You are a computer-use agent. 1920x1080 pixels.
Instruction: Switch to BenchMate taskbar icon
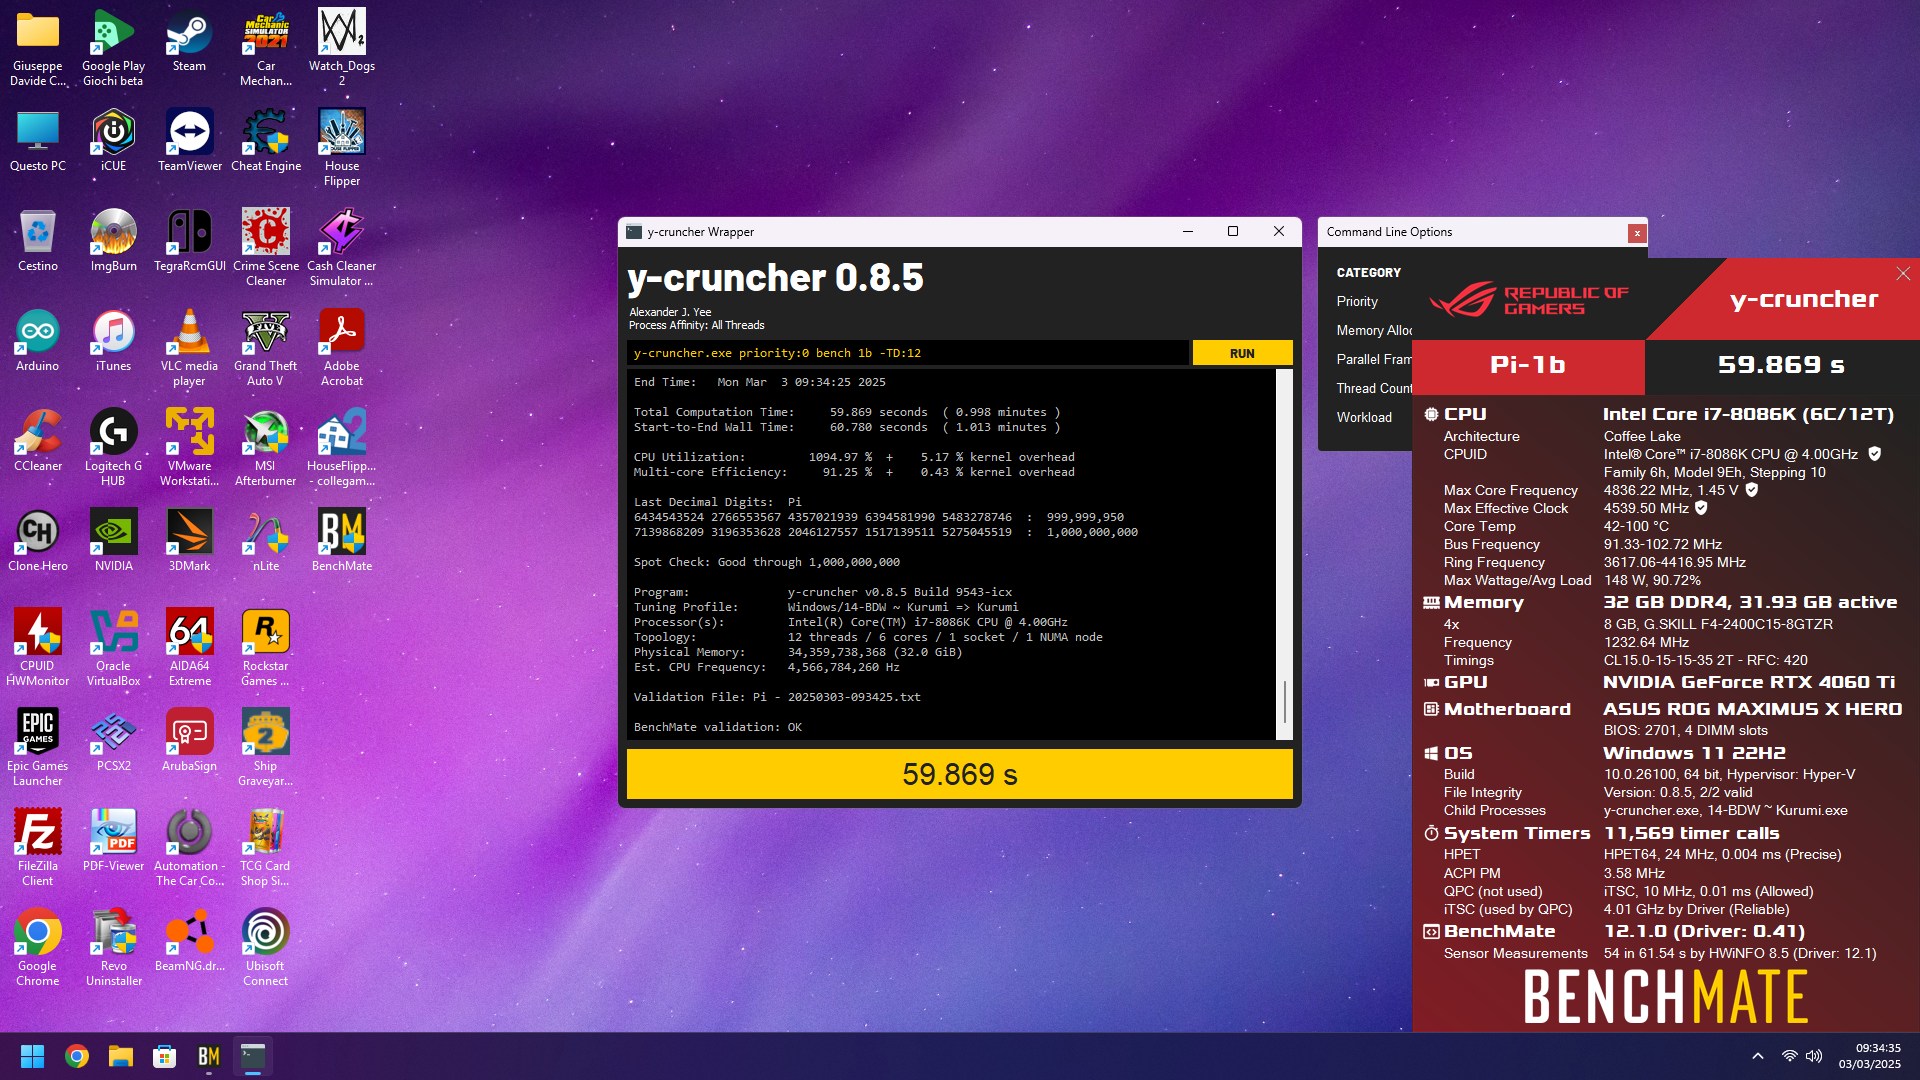tap(209, 1056)
